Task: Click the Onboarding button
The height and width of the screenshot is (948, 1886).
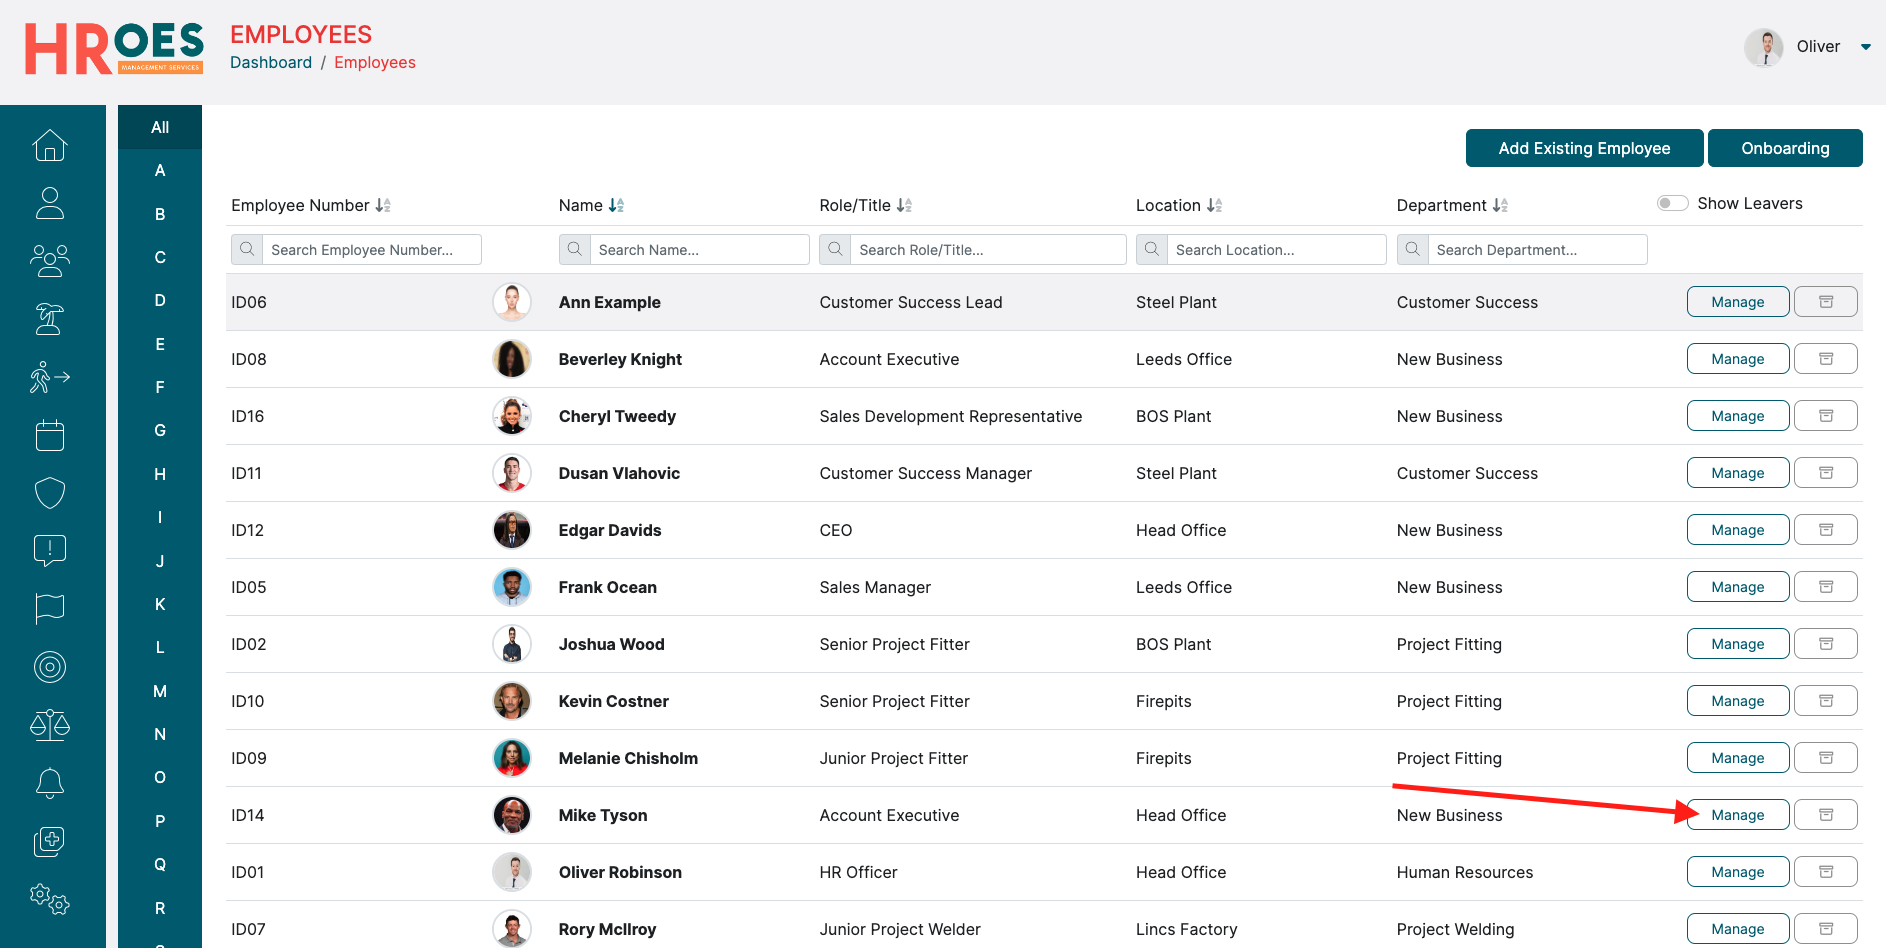Action: pos(1784,148)
